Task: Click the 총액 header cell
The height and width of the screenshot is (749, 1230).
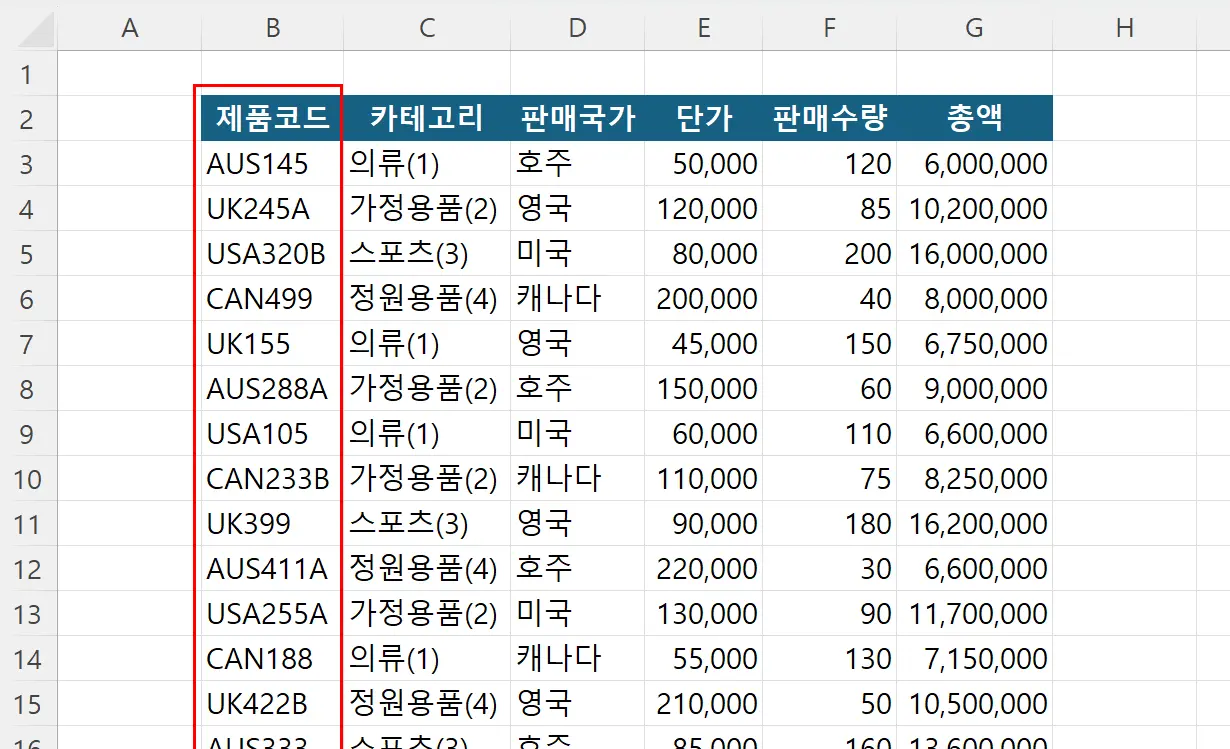Action: tap(973, 118)
